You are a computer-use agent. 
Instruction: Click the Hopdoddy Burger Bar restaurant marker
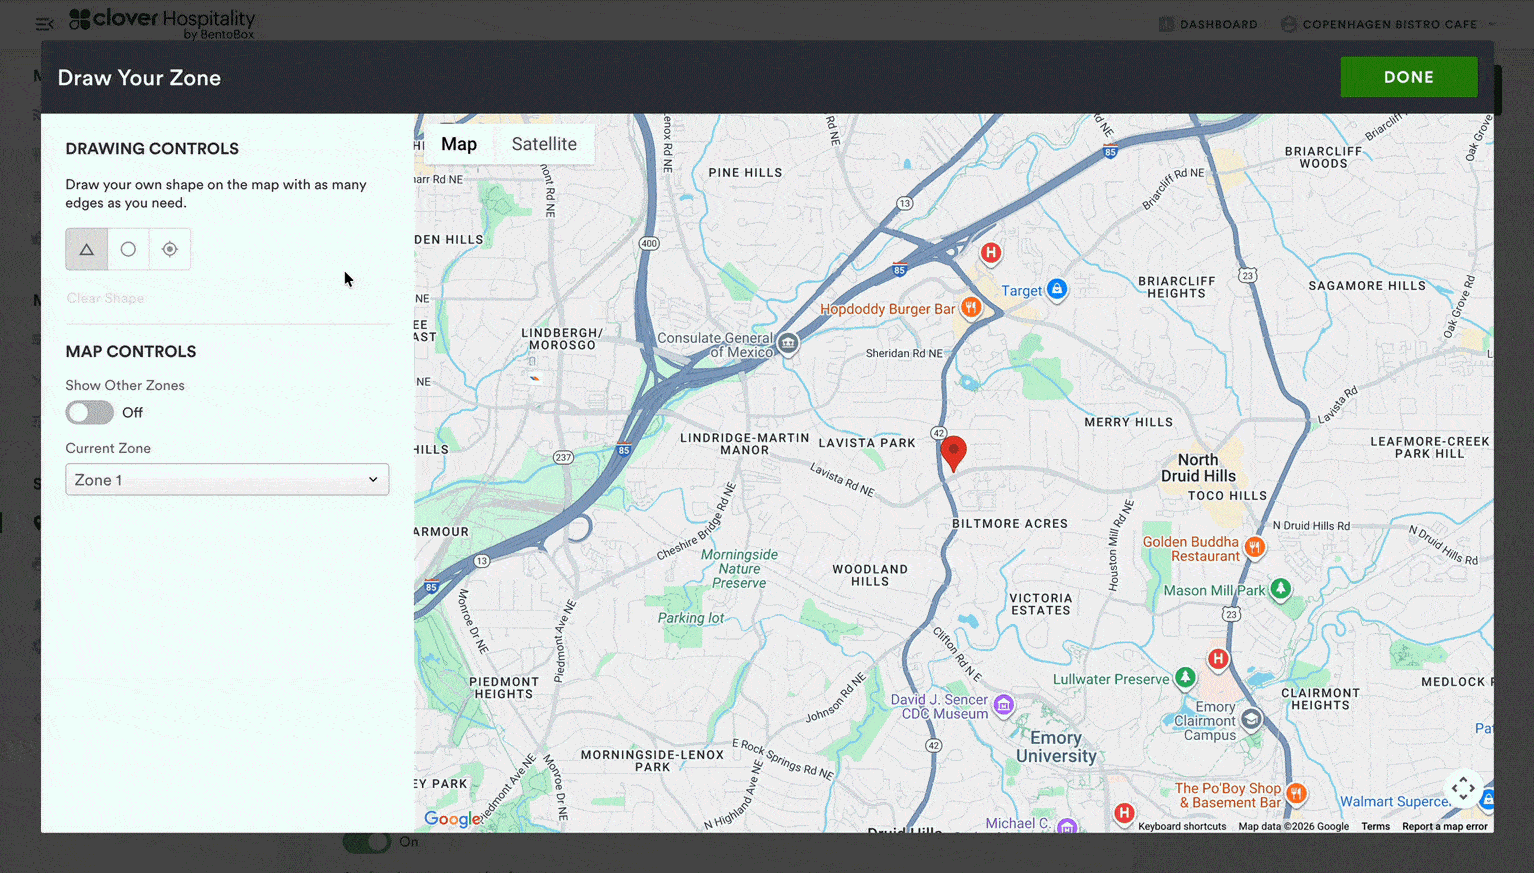point(970,308)
